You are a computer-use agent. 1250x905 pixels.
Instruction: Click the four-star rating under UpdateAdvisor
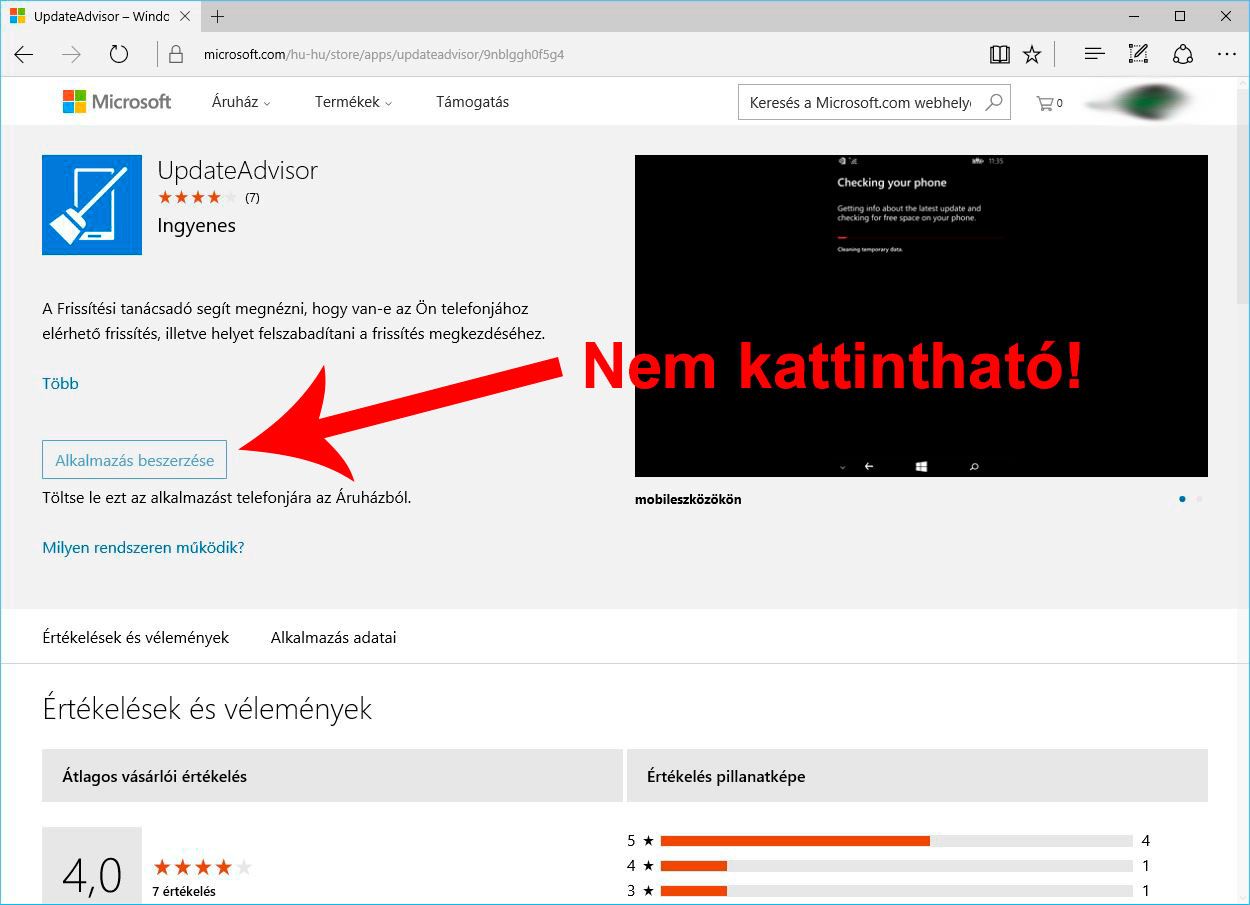198,198
